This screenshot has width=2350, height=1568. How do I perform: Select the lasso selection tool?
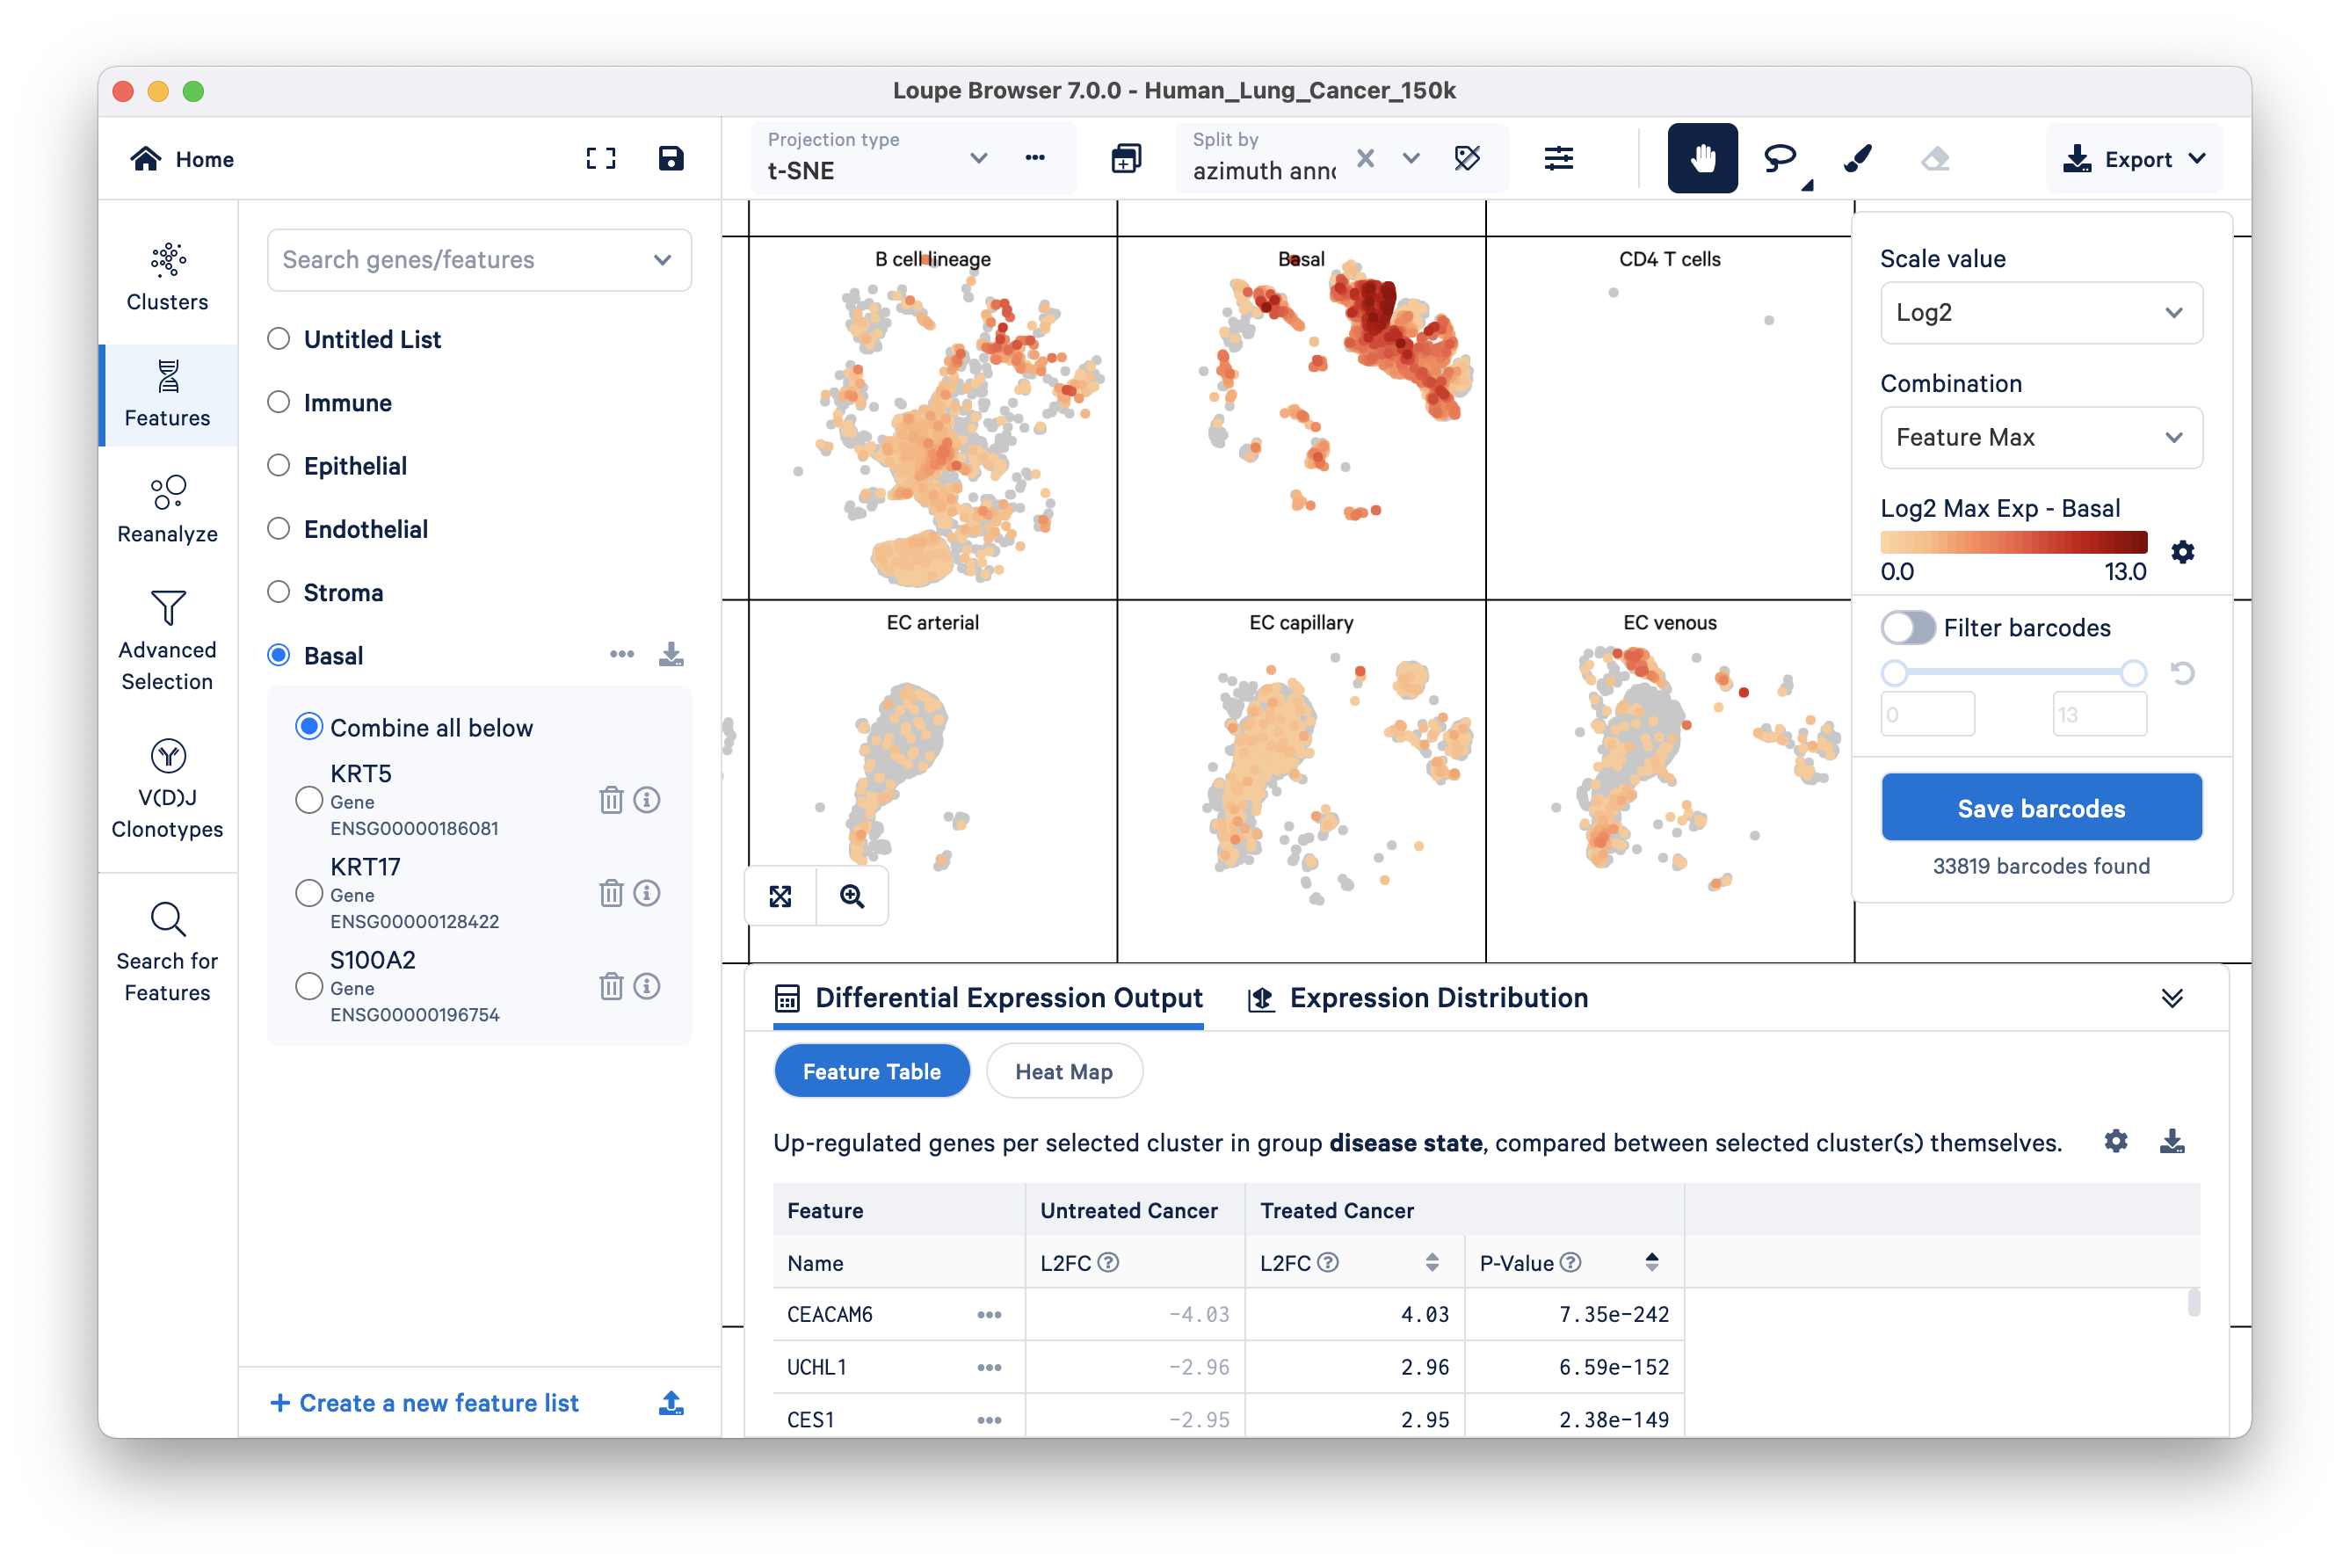click(1779, 158)
